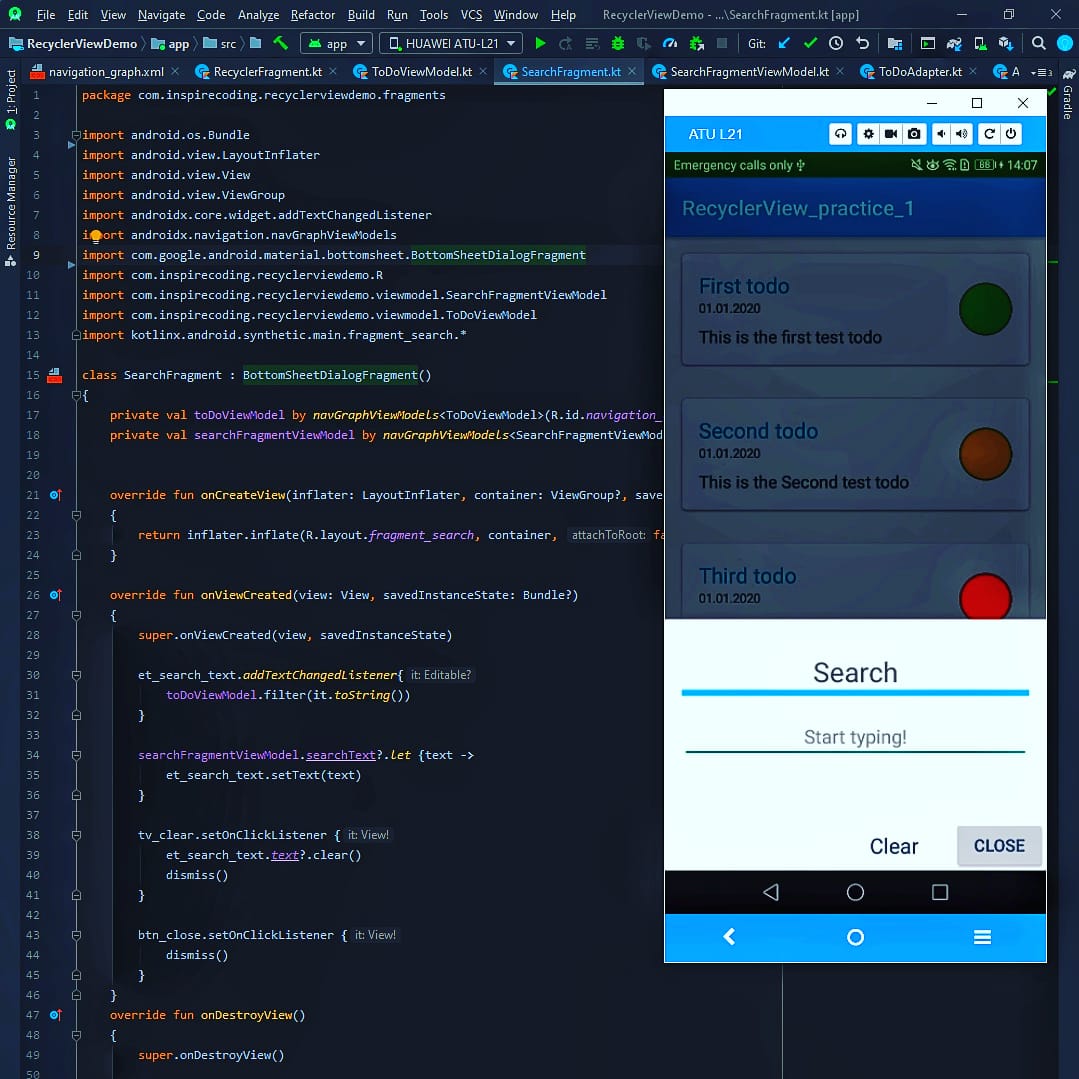
Task: Click the device volume up icon
Action: click(961, 133)
